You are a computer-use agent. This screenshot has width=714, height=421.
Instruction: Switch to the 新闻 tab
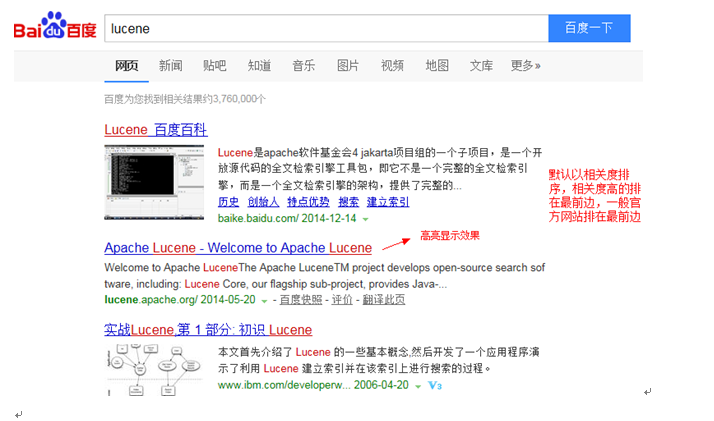tap(170, 66)
